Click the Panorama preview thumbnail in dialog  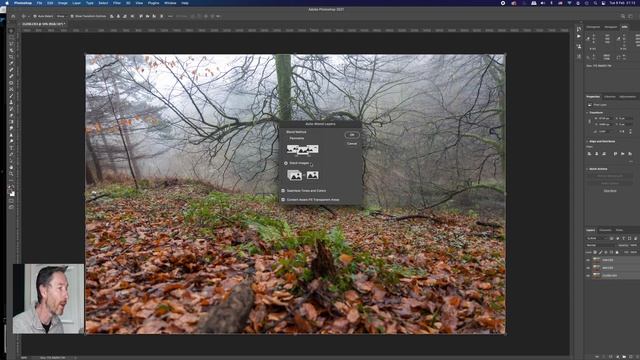[x=302, y=149]
